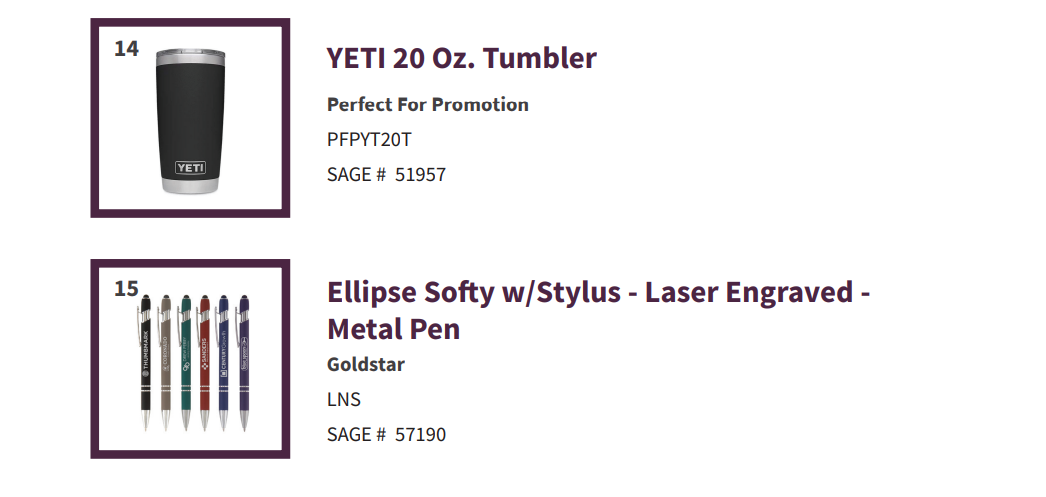Click rank number 15 badge

[126, 289]
